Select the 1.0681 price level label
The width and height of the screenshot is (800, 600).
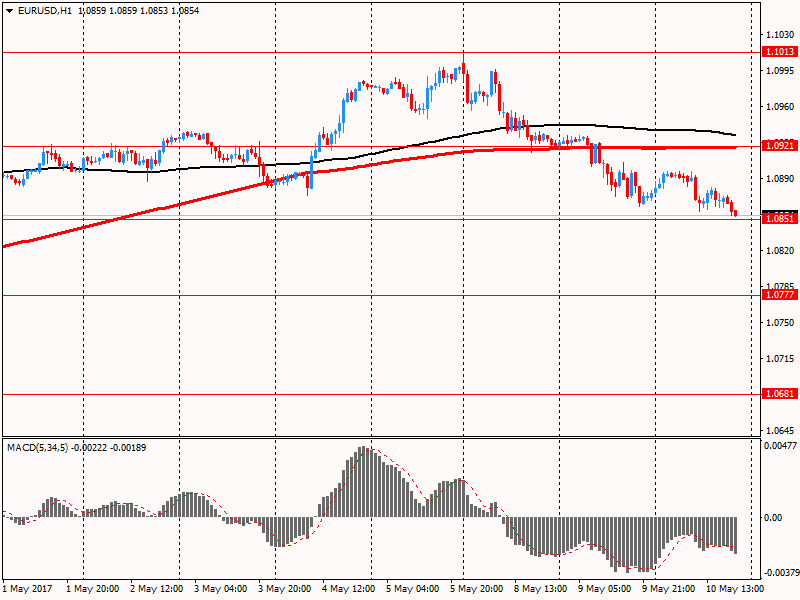780,394
